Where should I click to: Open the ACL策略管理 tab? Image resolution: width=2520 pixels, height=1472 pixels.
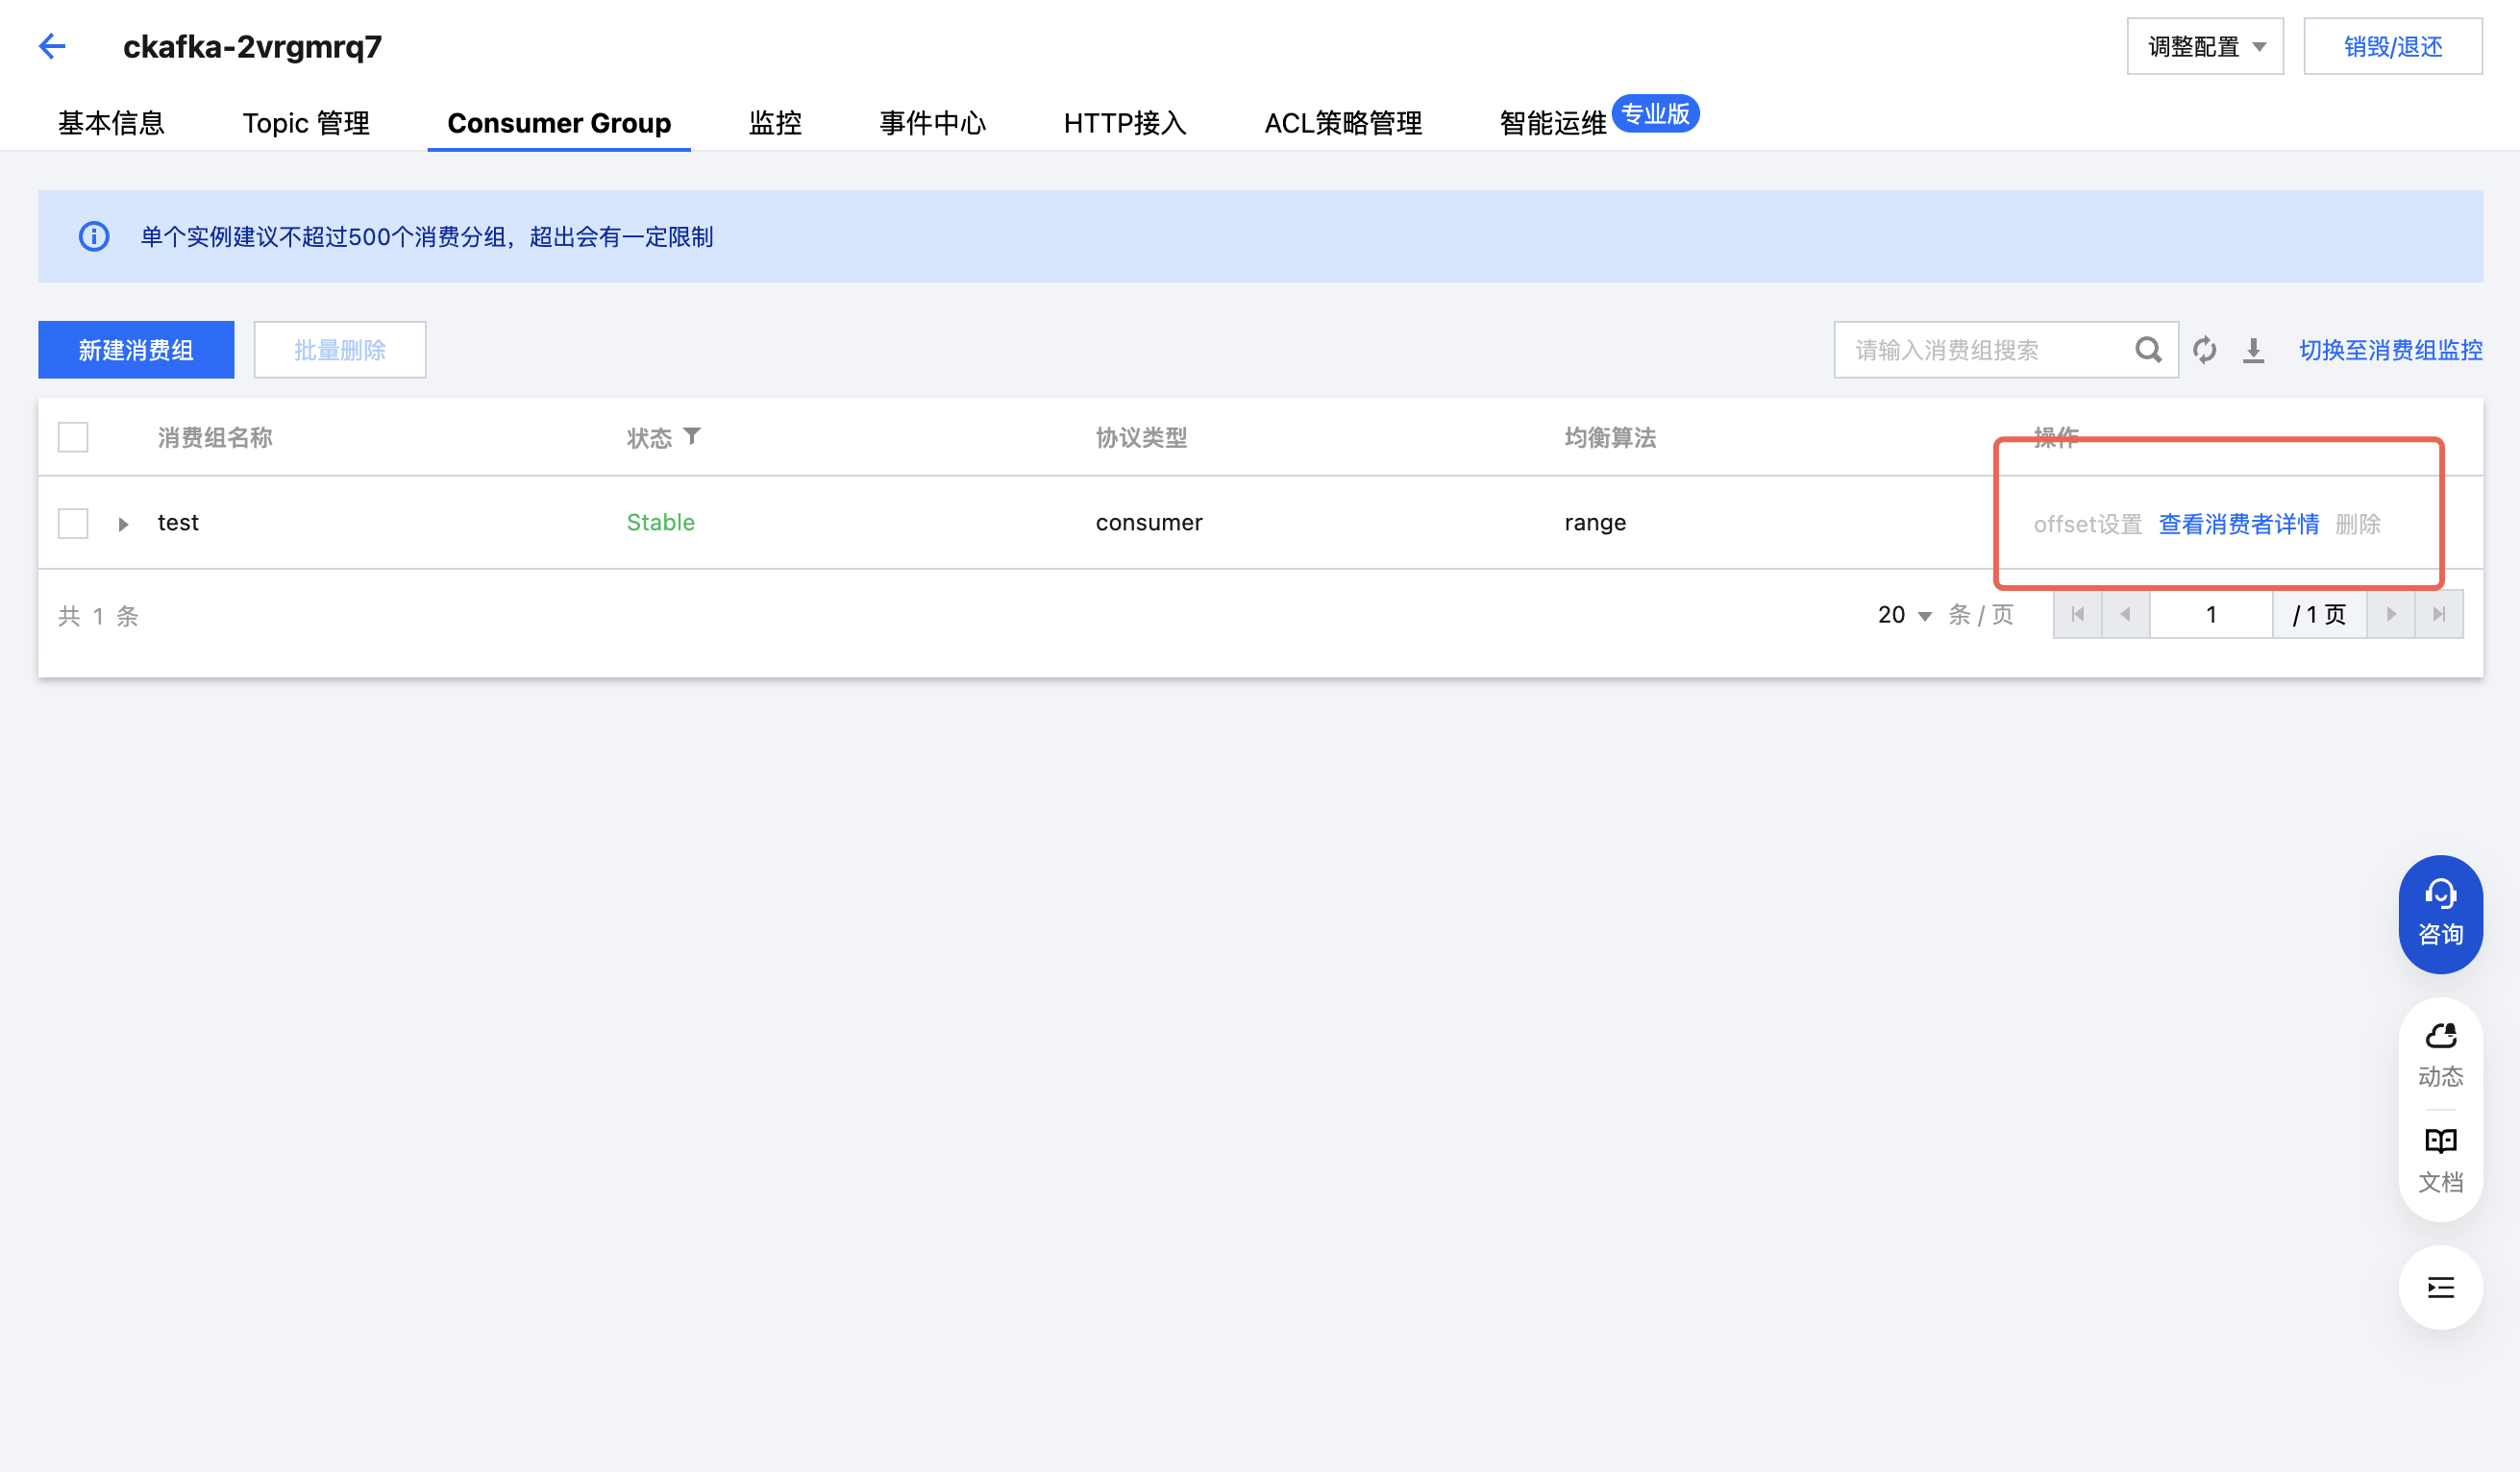tap(1342, 123)
